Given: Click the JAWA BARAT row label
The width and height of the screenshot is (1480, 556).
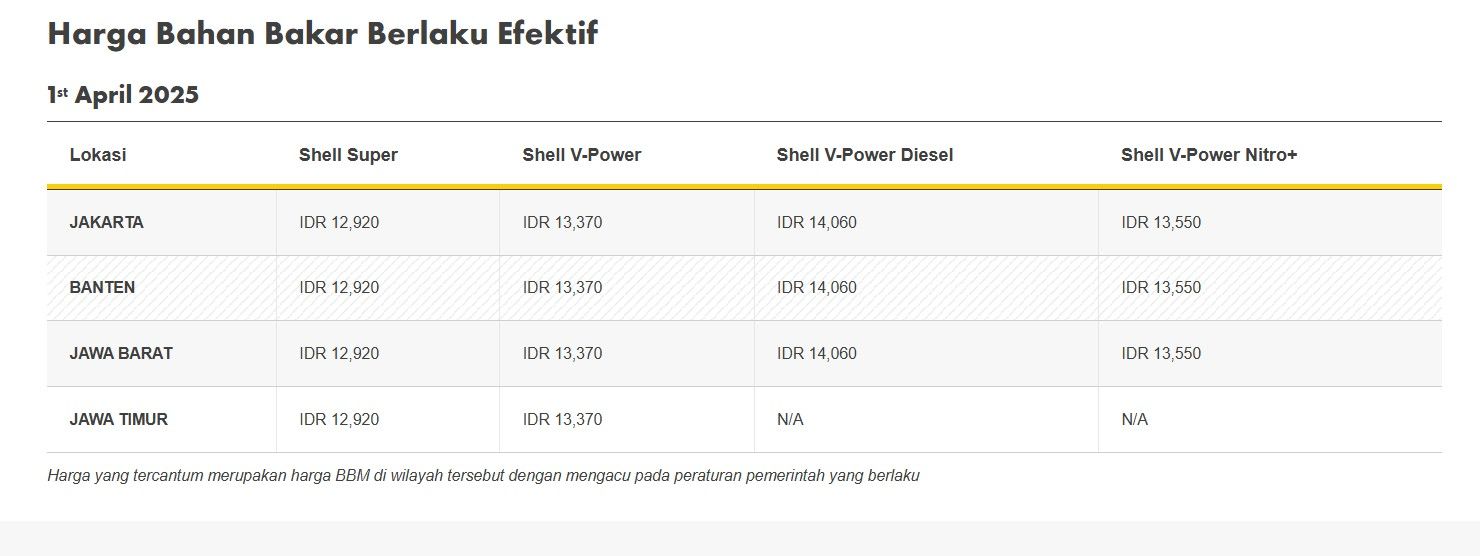Looking at the screenshot, I should point(121,354).
